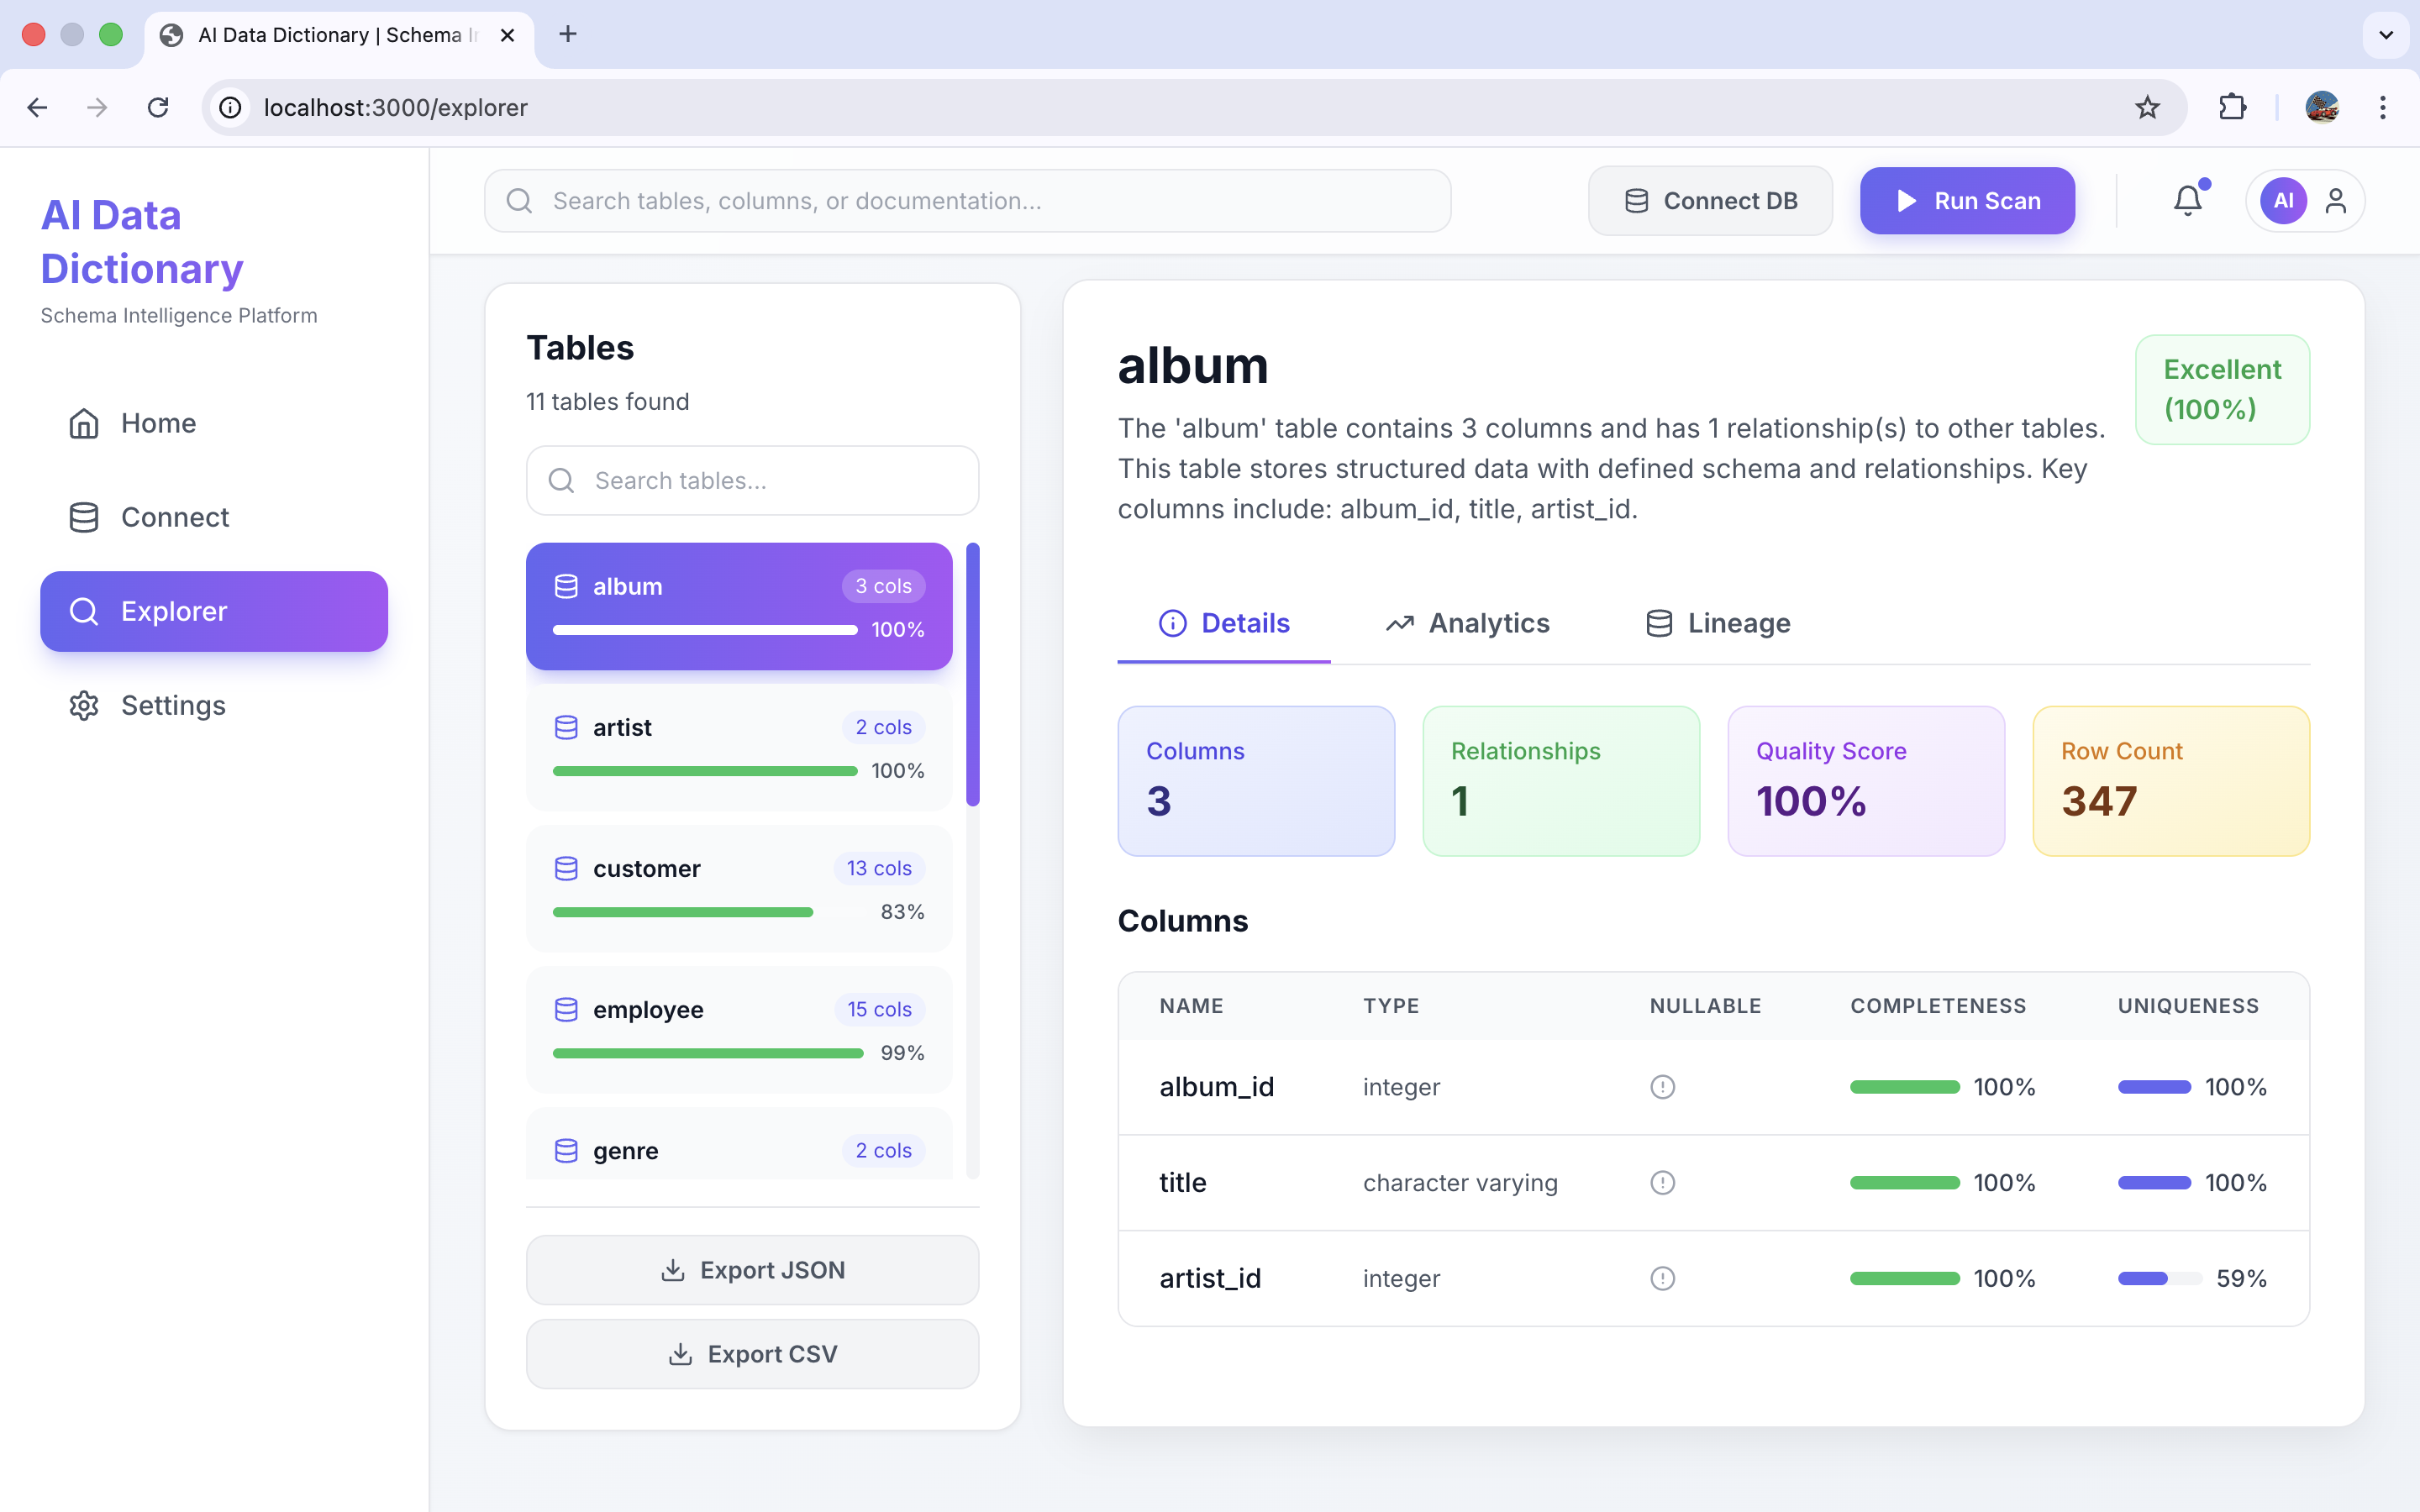Click the Connect DB button
The width and height of the screenshot is (2420, 1512).
1710,200
